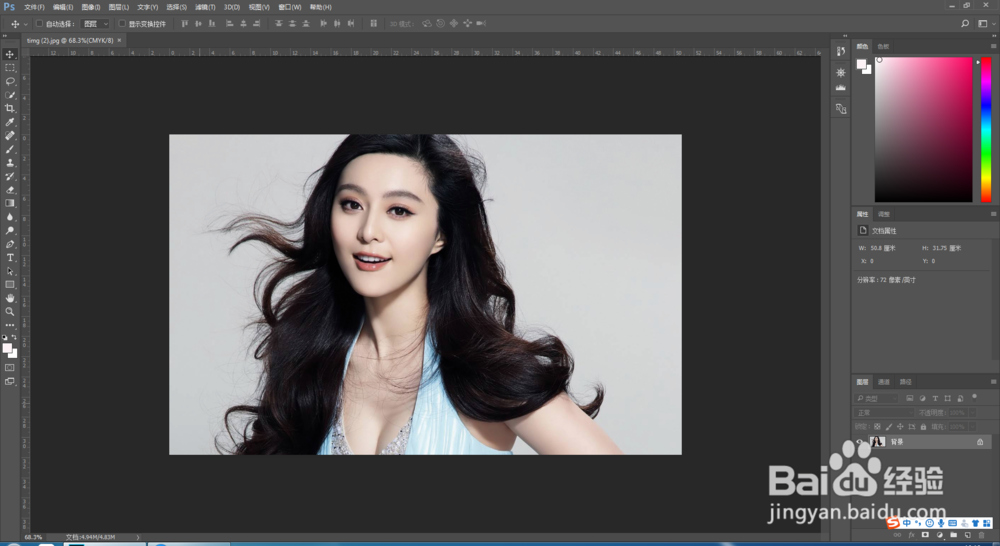This screenshot has width=1000, height=546.
Task: Open the Edit Toolbar three-dots button
Action: tap(10, 325)
